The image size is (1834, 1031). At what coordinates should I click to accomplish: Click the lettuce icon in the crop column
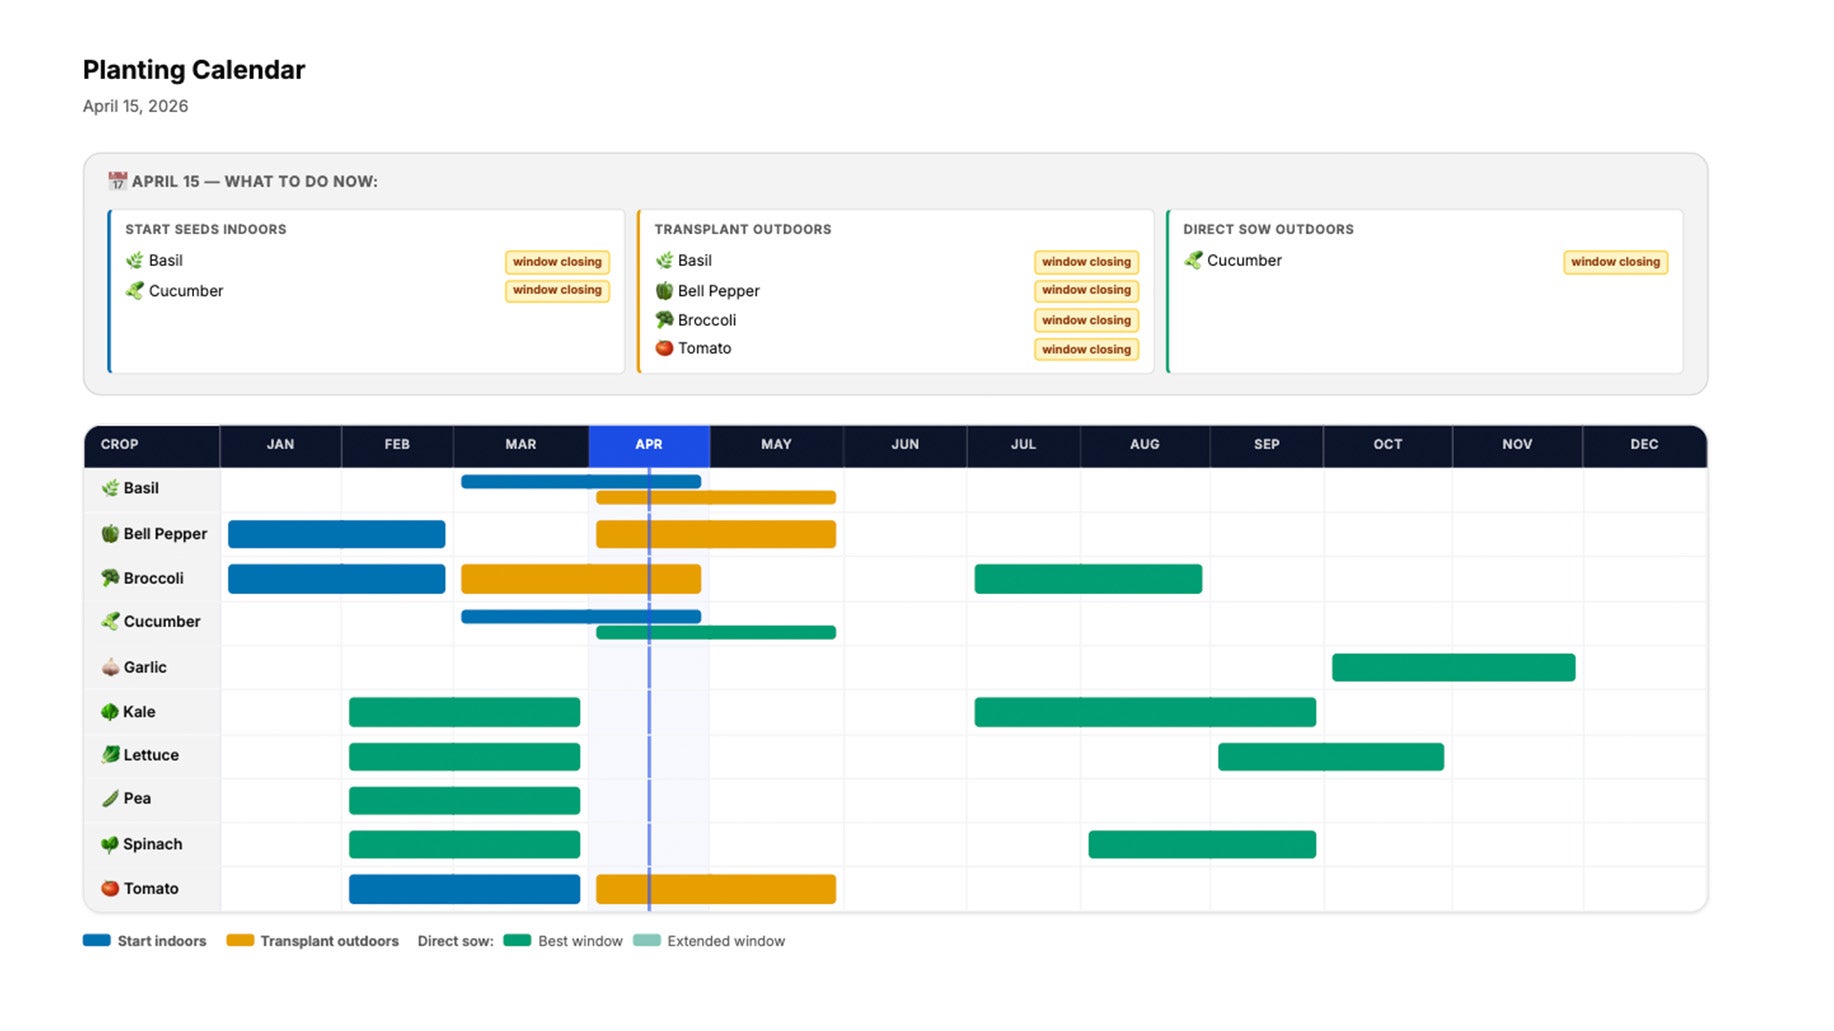[x=110, y=755]
